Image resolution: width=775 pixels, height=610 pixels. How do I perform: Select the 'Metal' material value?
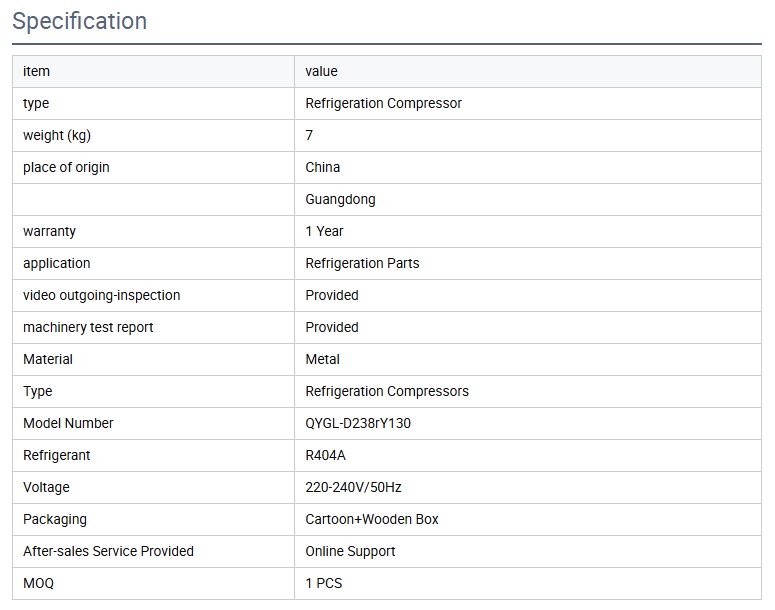pos(322,359)
